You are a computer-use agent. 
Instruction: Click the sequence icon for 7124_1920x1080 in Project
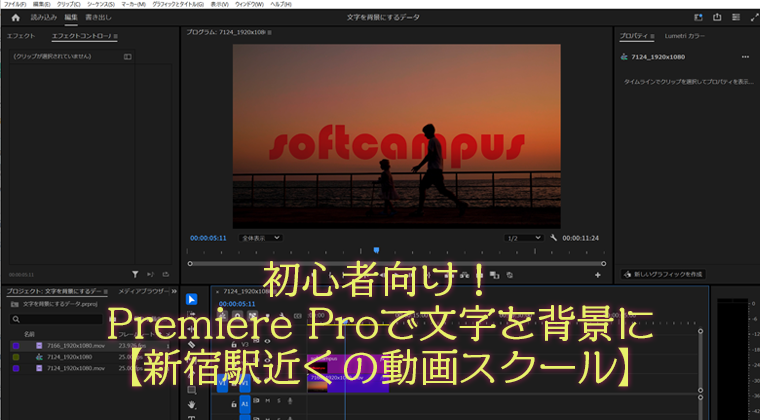[x=39, y=357]
